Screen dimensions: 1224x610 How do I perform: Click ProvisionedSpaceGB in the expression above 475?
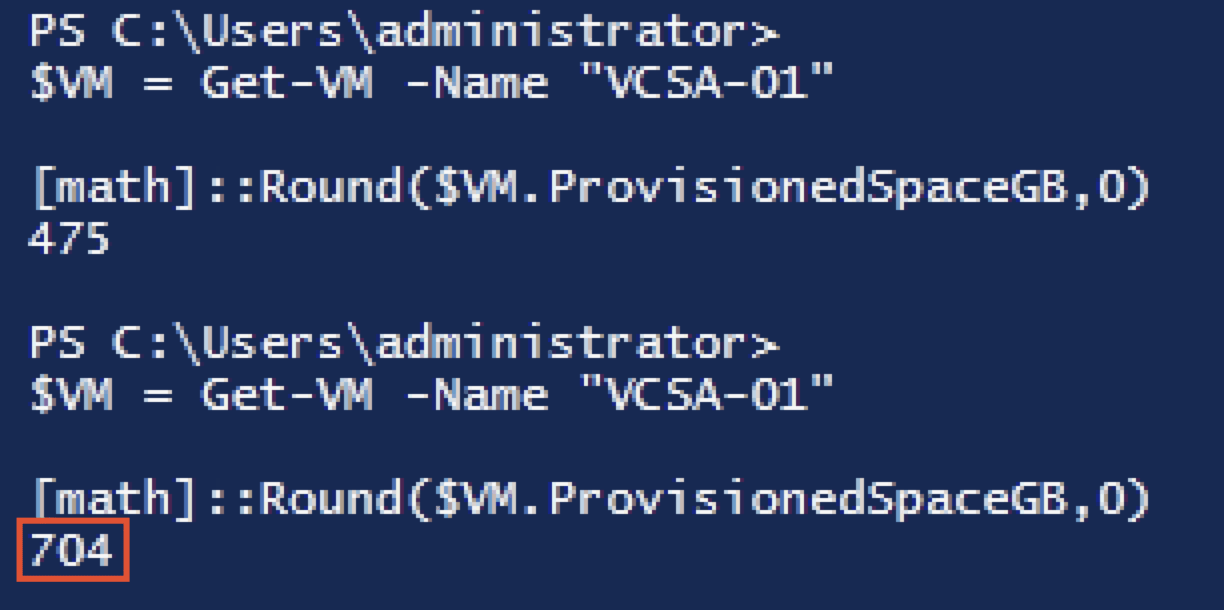[x=807, y=190]
